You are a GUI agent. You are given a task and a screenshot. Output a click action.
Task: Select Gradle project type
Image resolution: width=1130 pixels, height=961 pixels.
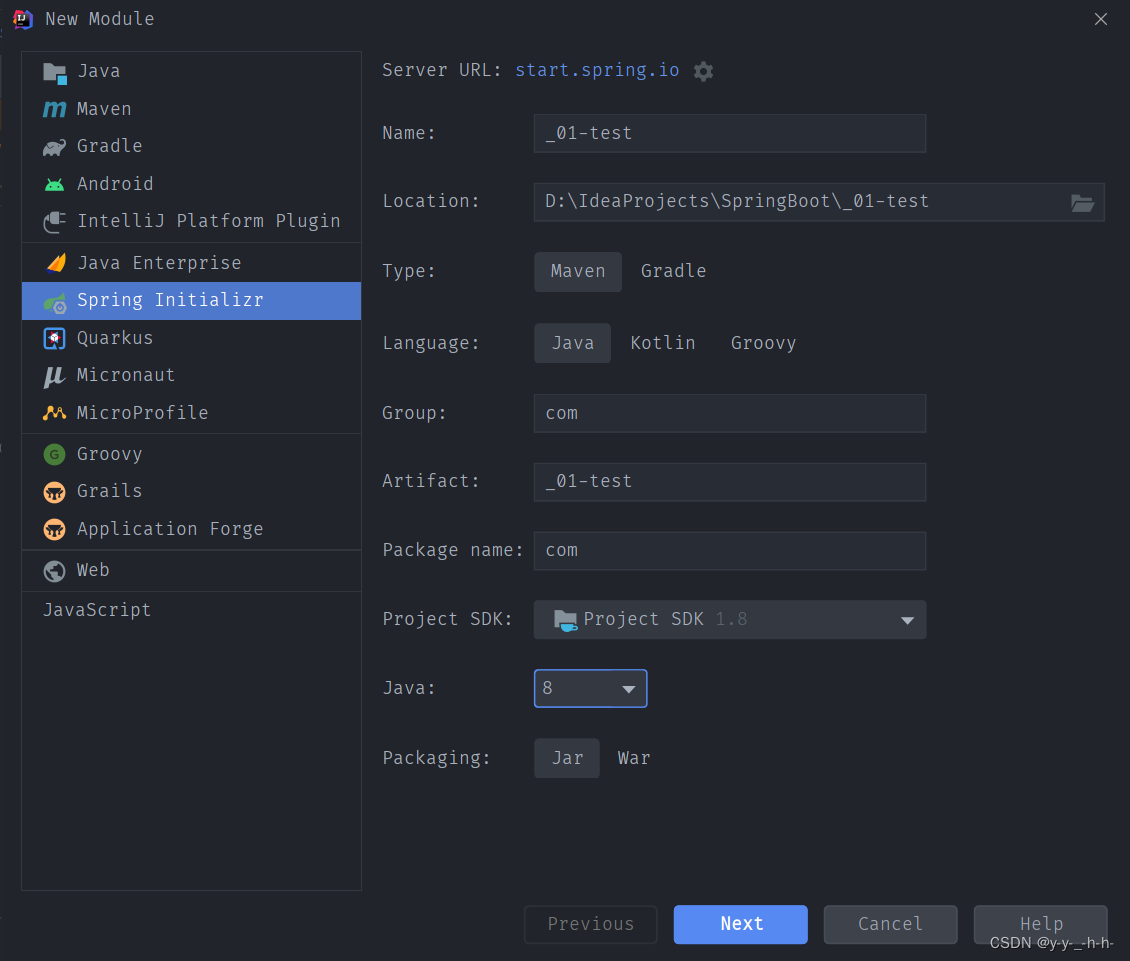tap(673, 271)
